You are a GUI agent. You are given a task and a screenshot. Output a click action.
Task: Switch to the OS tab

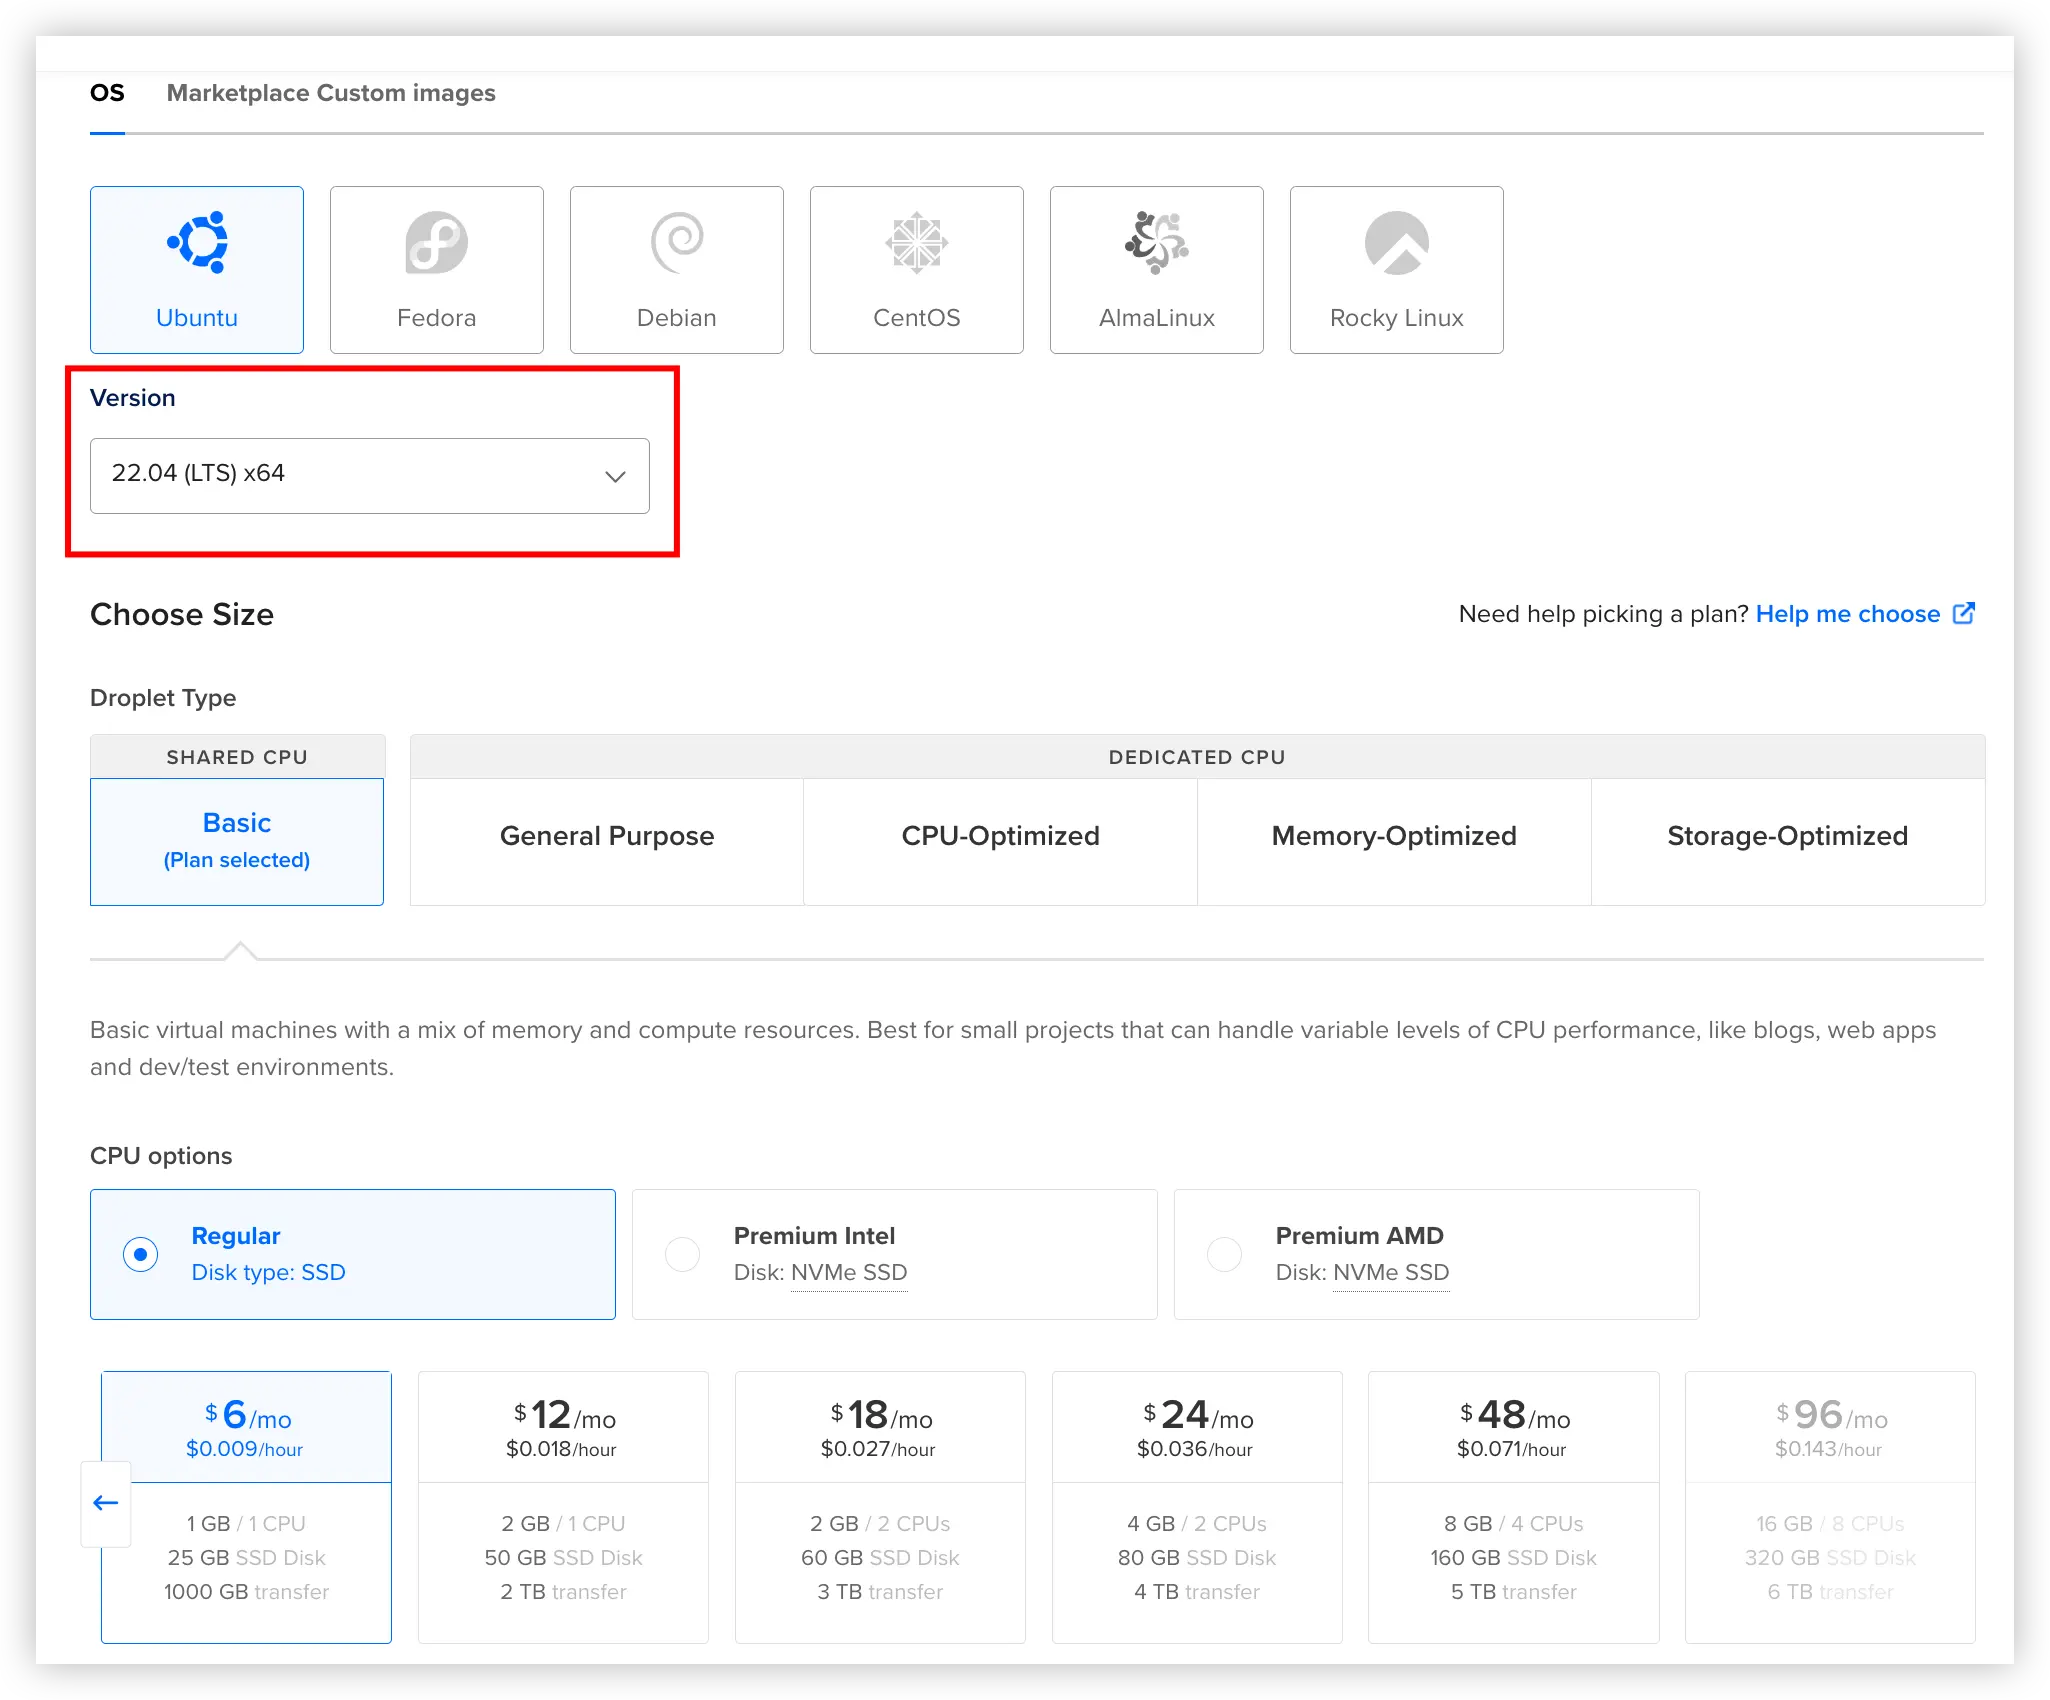click(107, 93)
